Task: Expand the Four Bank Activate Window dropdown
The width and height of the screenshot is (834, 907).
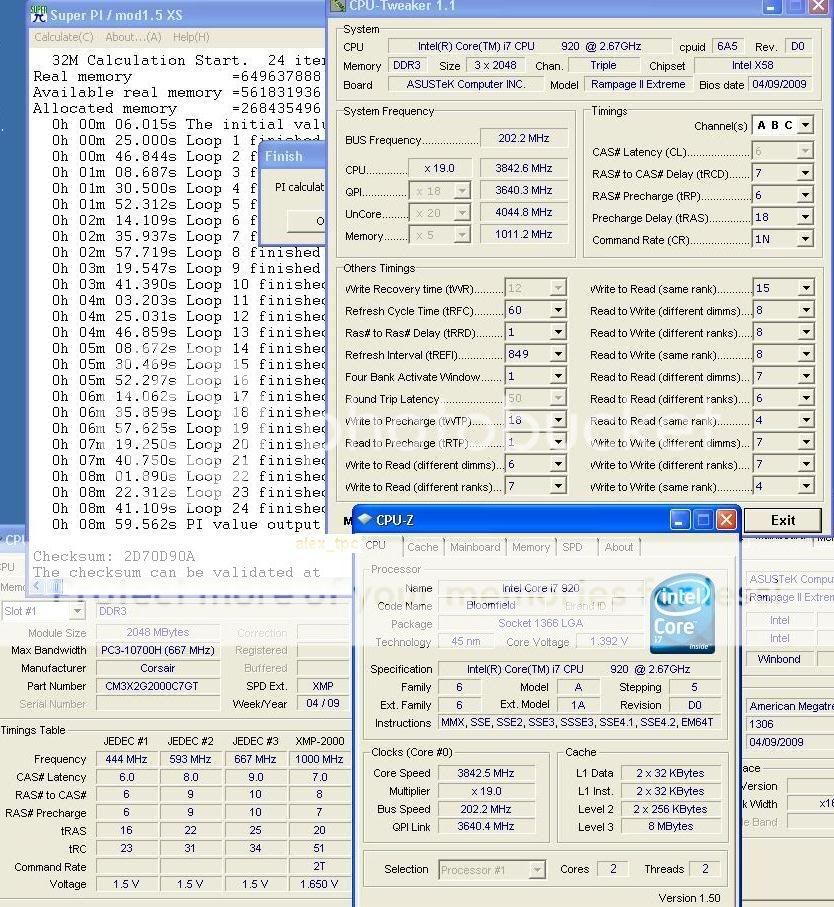Action: (558, 376)
